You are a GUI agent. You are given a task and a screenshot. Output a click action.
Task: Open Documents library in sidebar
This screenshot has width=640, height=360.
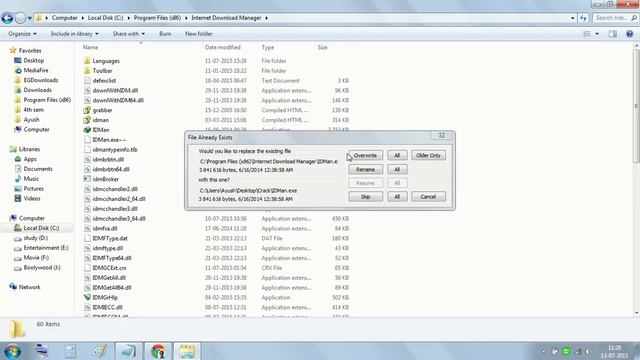(38, 169)
